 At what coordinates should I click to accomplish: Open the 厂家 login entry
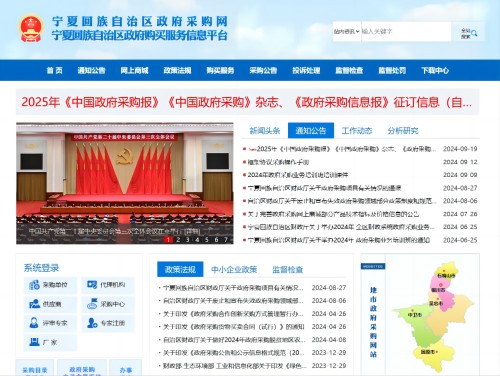[50, 342]
